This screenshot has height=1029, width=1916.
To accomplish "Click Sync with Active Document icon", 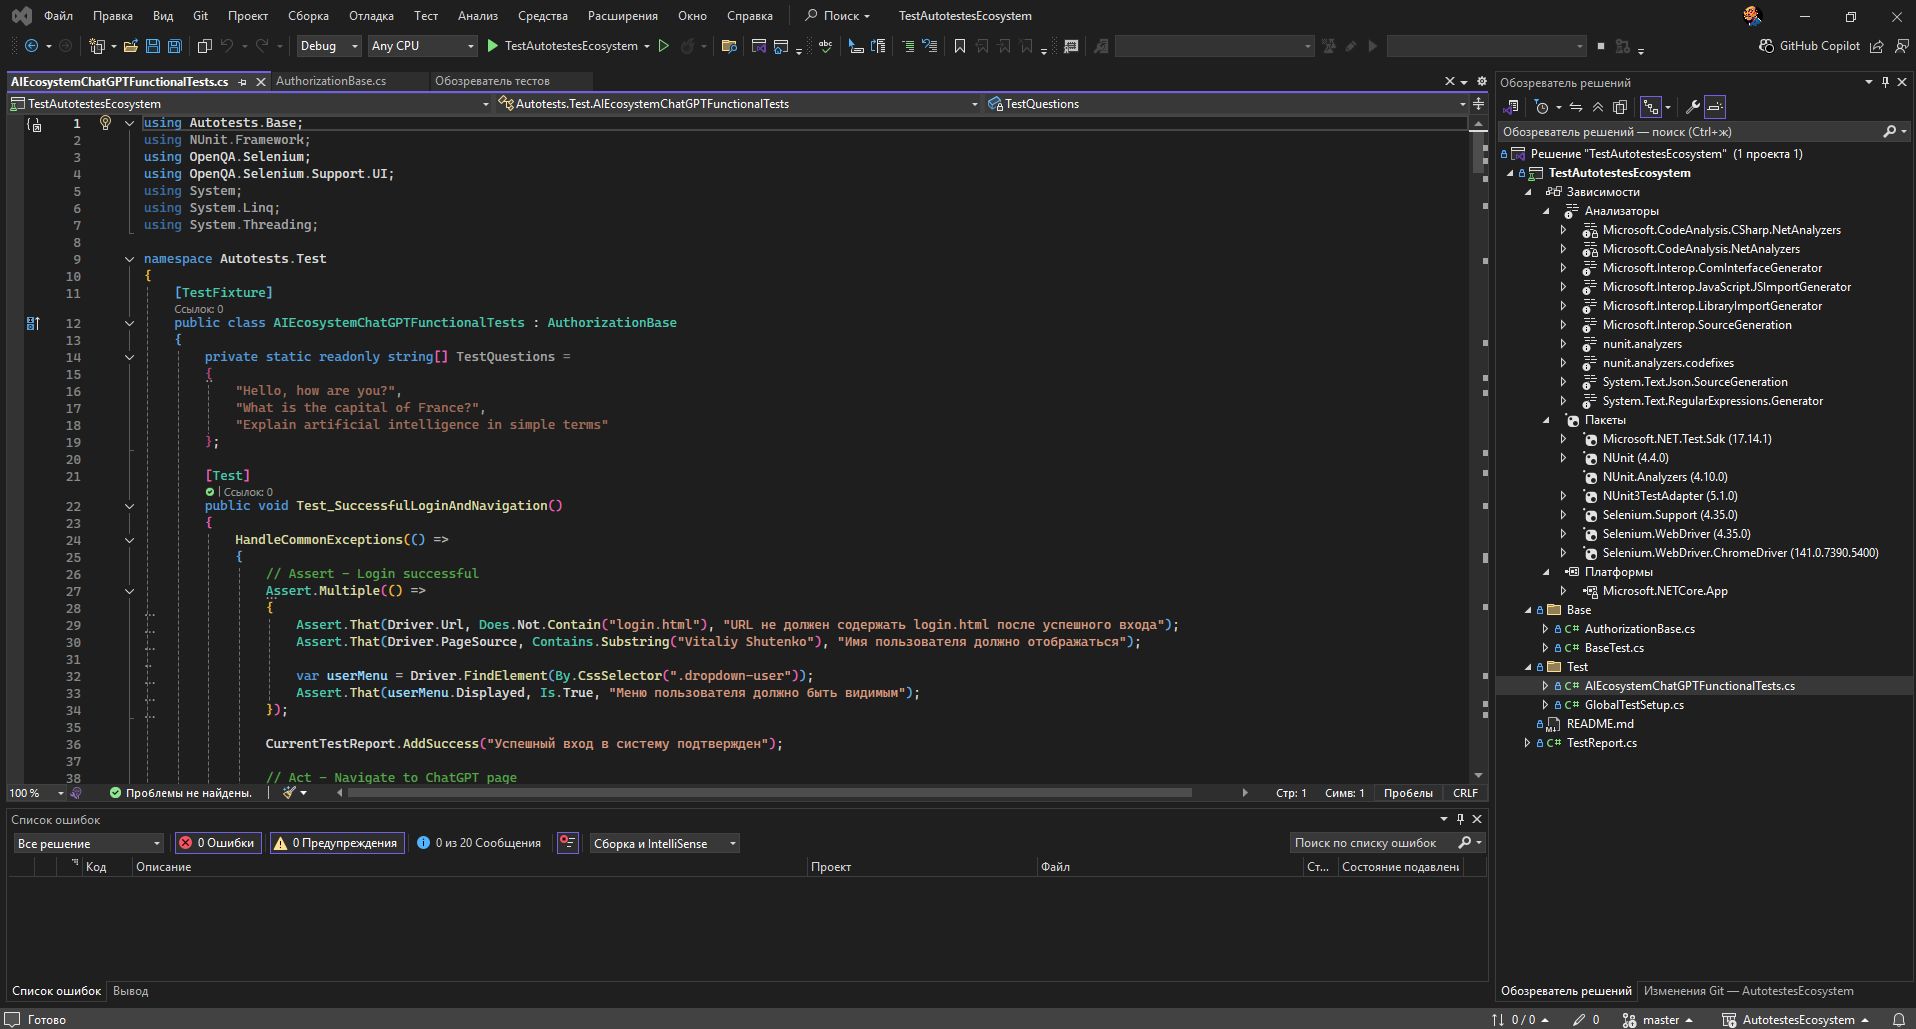I will [x=1575, y=107].
